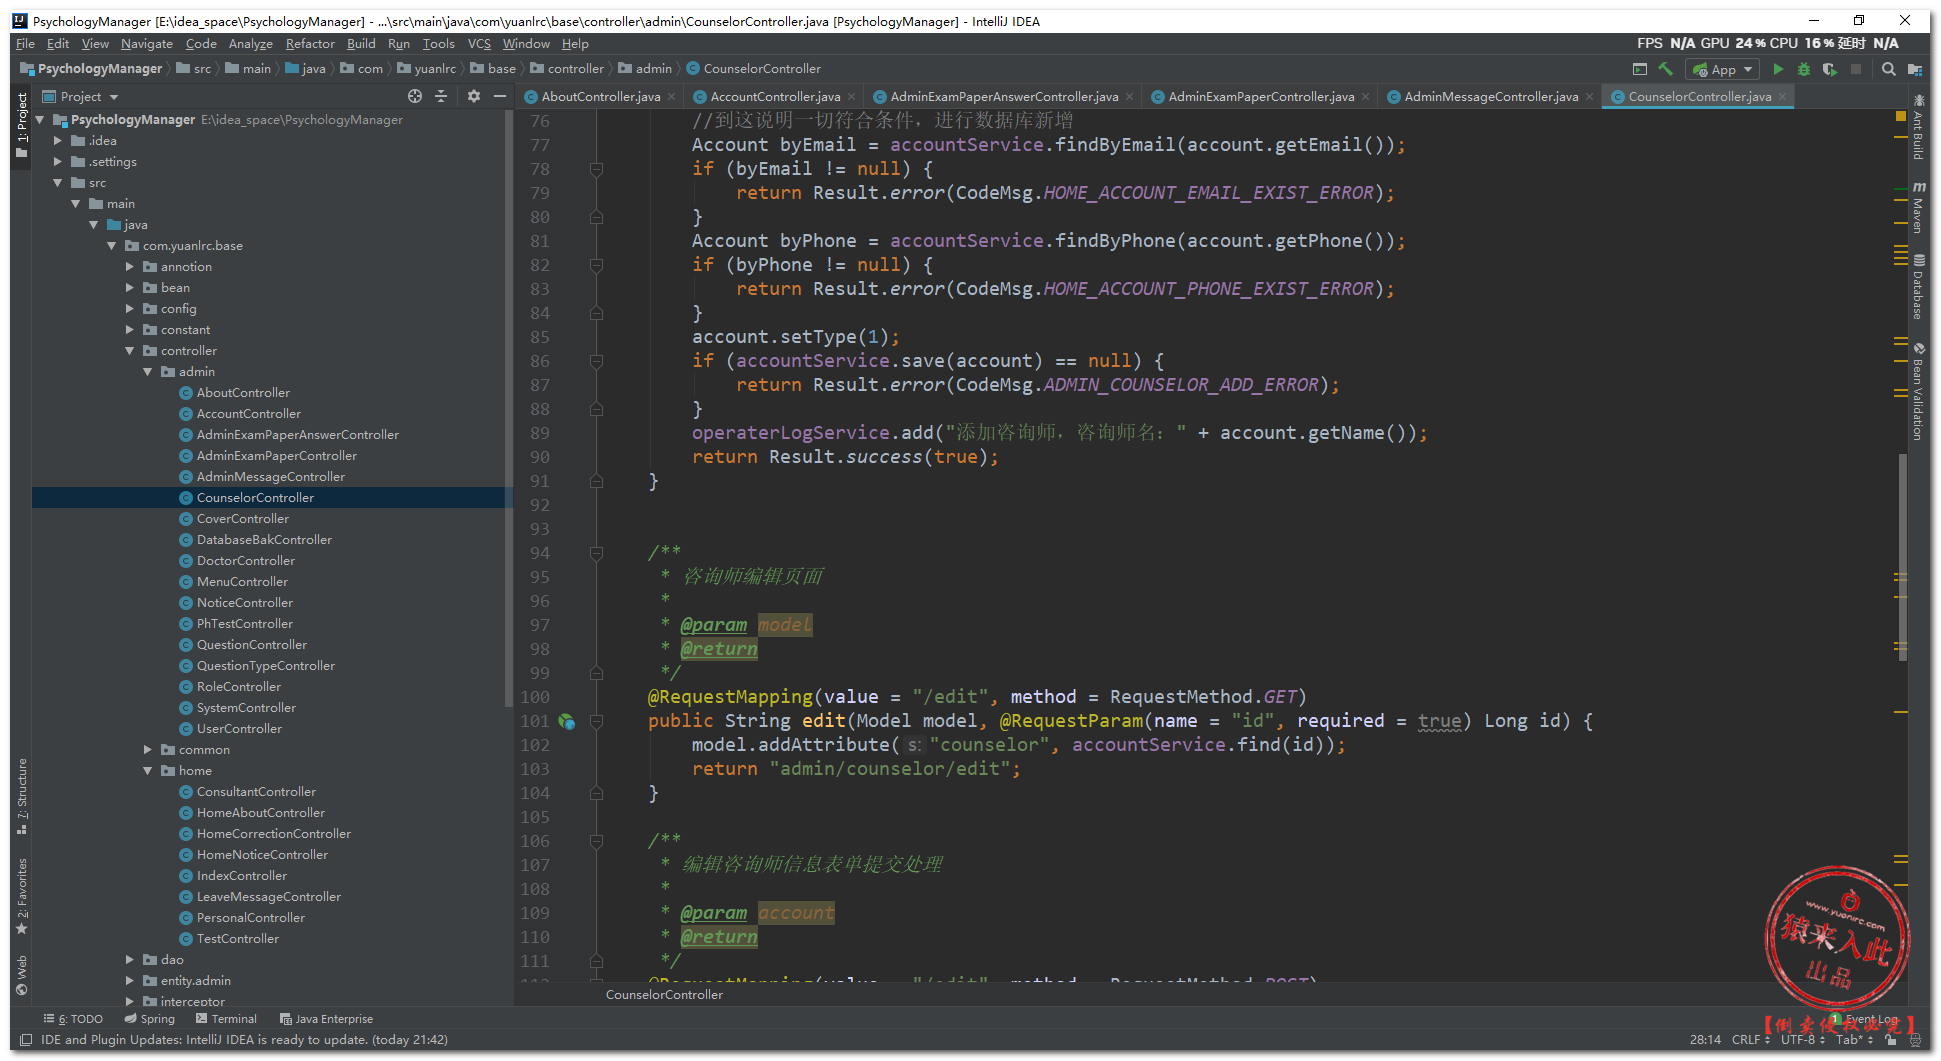Collapse the admin folder in project tree
The height and width of the screenshot is (1061, 1941).
(x=148, y=372)
